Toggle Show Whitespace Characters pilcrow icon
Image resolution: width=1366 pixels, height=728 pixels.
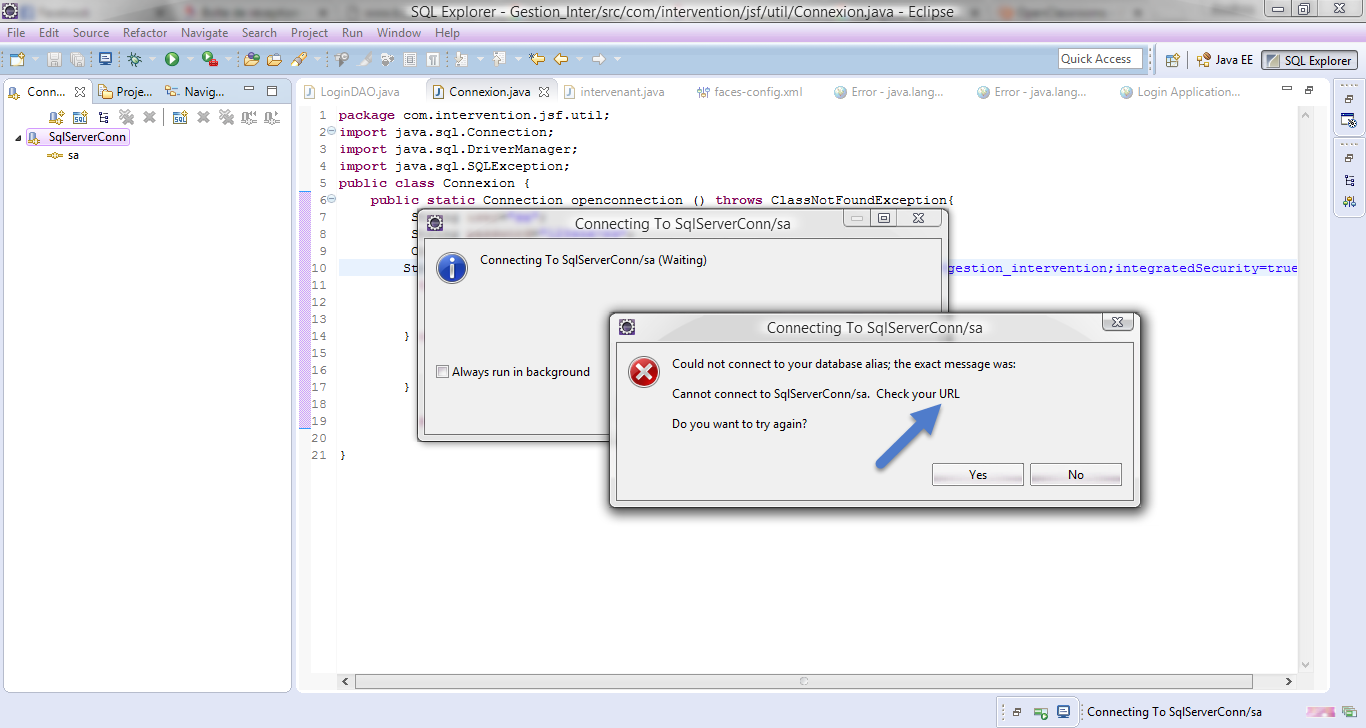(x=432, y=60)
